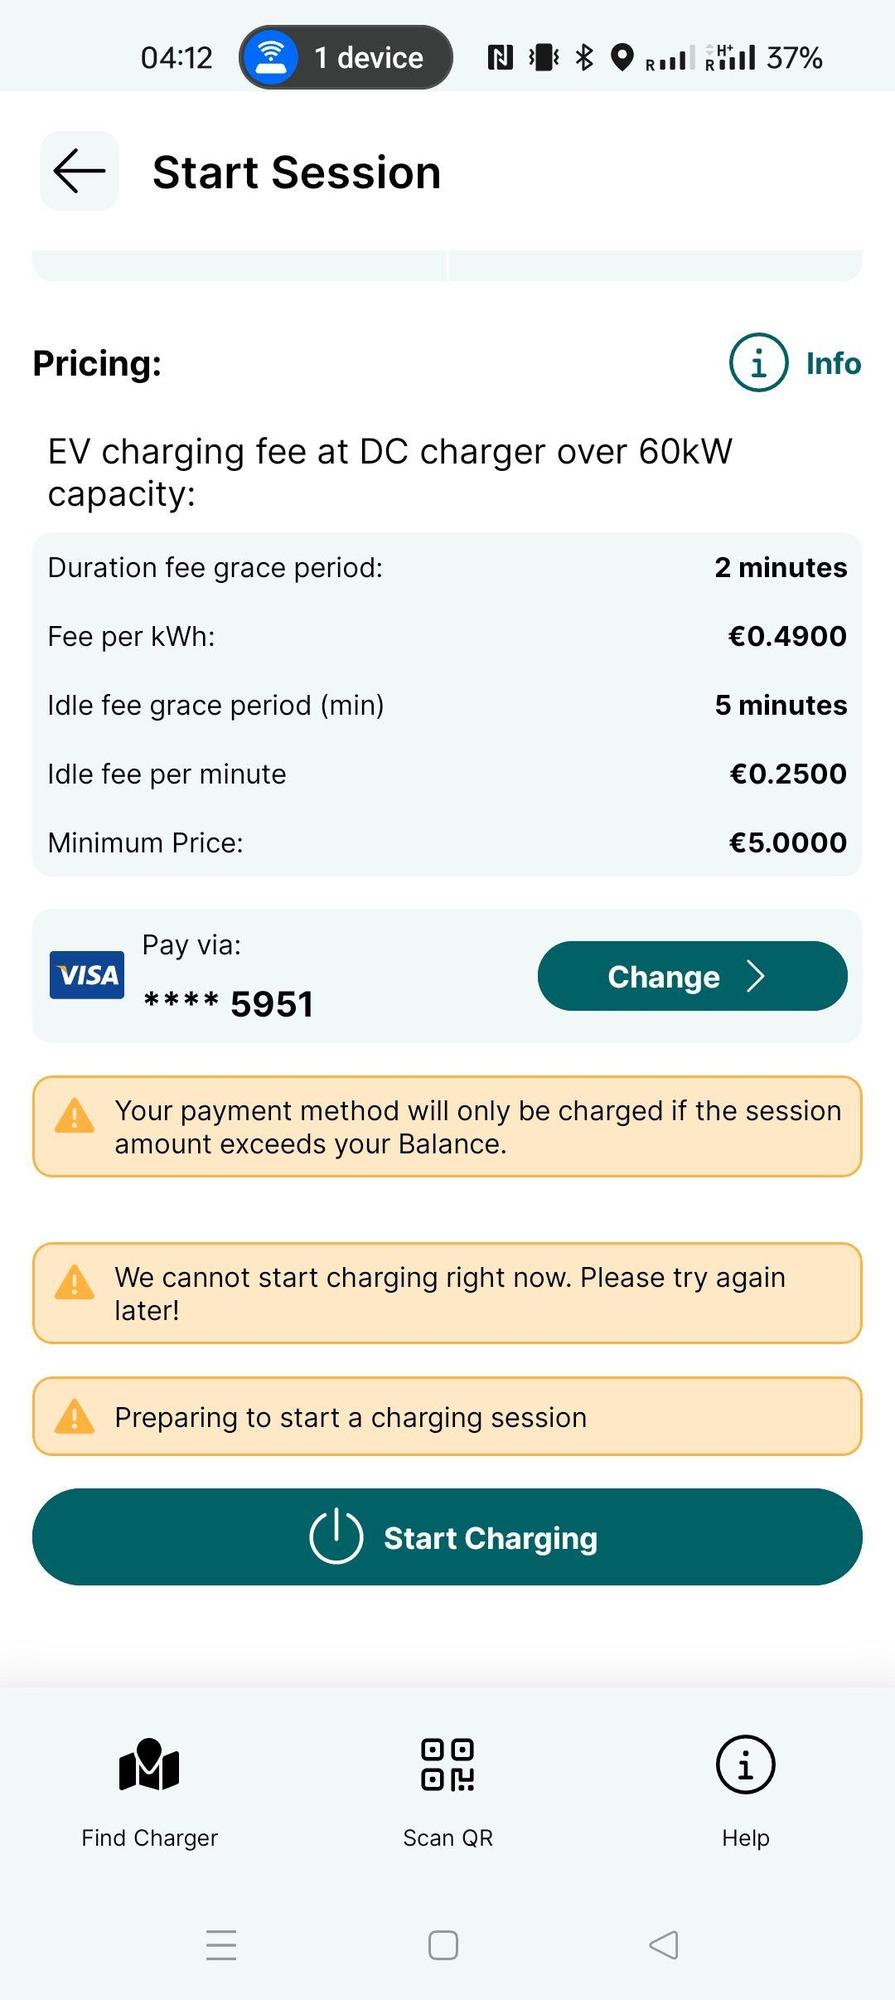Start Charging session button
Image resolution: width=895 pixels, height=2000 pixels.
(447, 1537)
